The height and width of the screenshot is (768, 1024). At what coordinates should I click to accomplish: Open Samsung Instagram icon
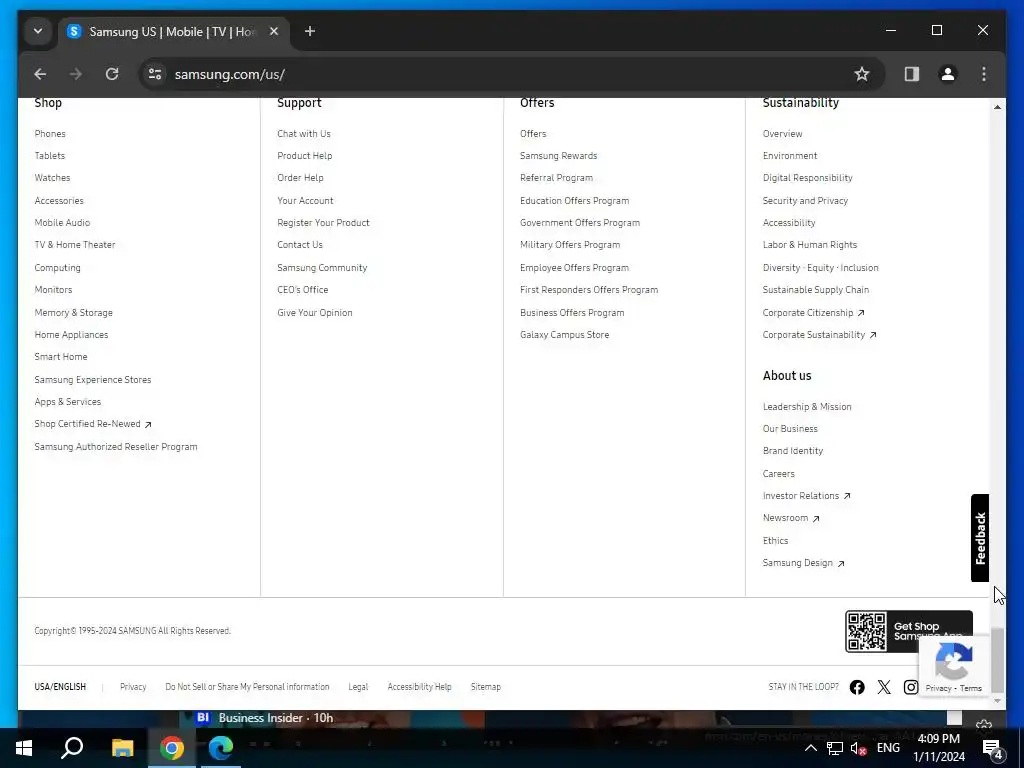tap(911, 687)
